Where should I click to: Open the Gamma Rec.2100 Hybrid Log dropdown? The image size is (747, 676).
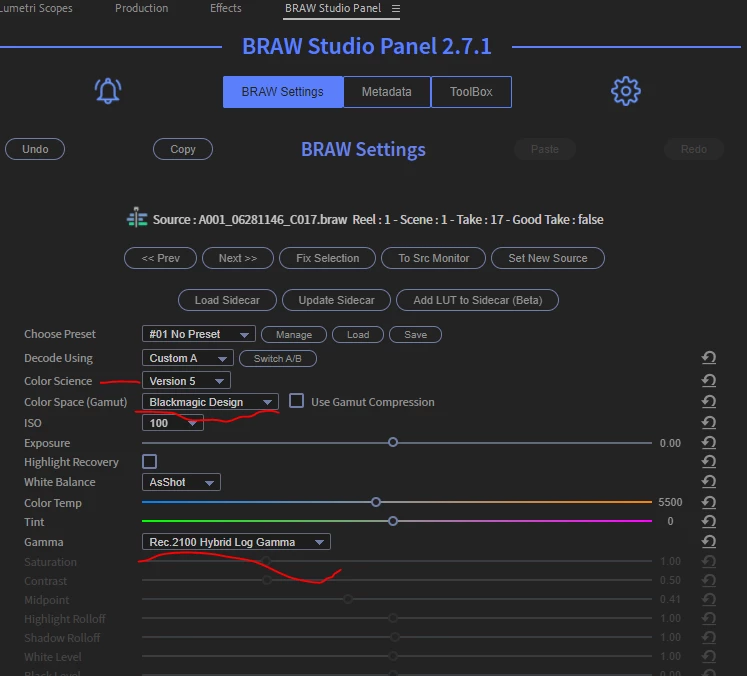point(236,542)
